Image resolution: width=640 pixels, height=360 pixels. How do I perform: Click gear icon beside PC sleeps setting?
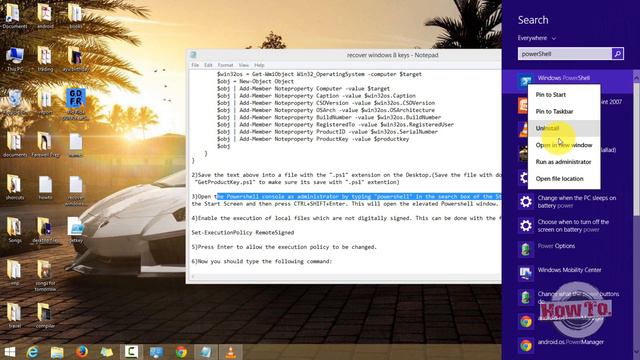pyautogui.click(x=526, y=202)
